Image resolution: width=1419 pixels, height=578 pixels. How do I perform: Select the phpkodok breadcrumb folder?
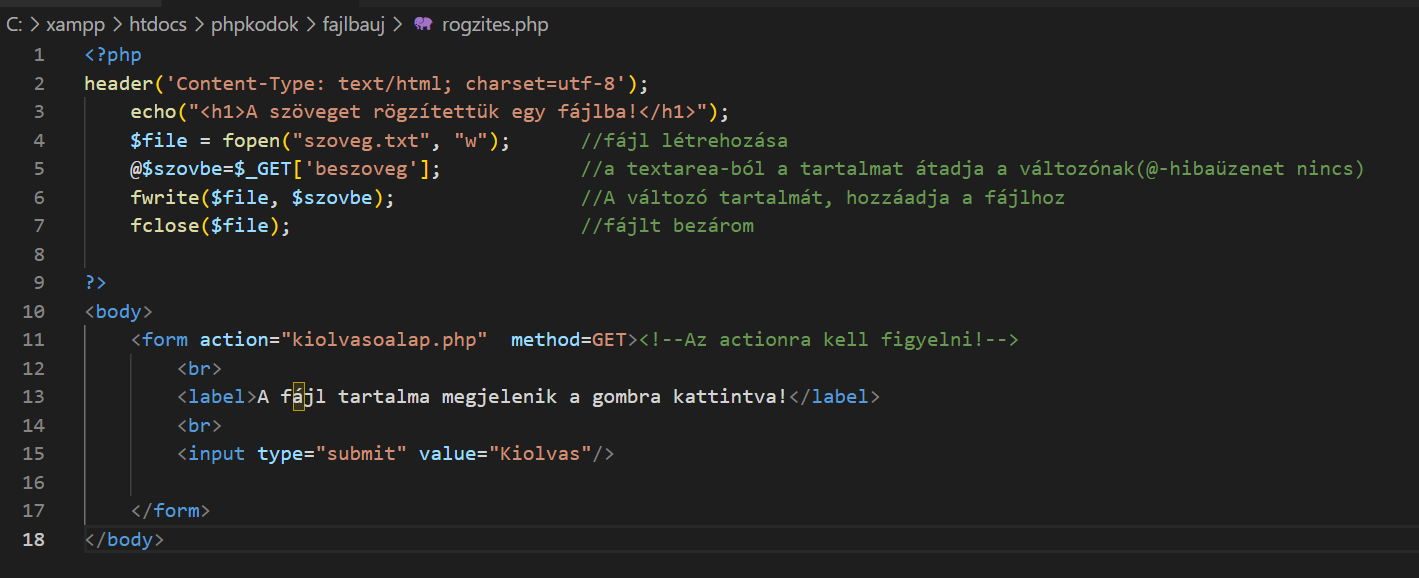coord(254,25)
